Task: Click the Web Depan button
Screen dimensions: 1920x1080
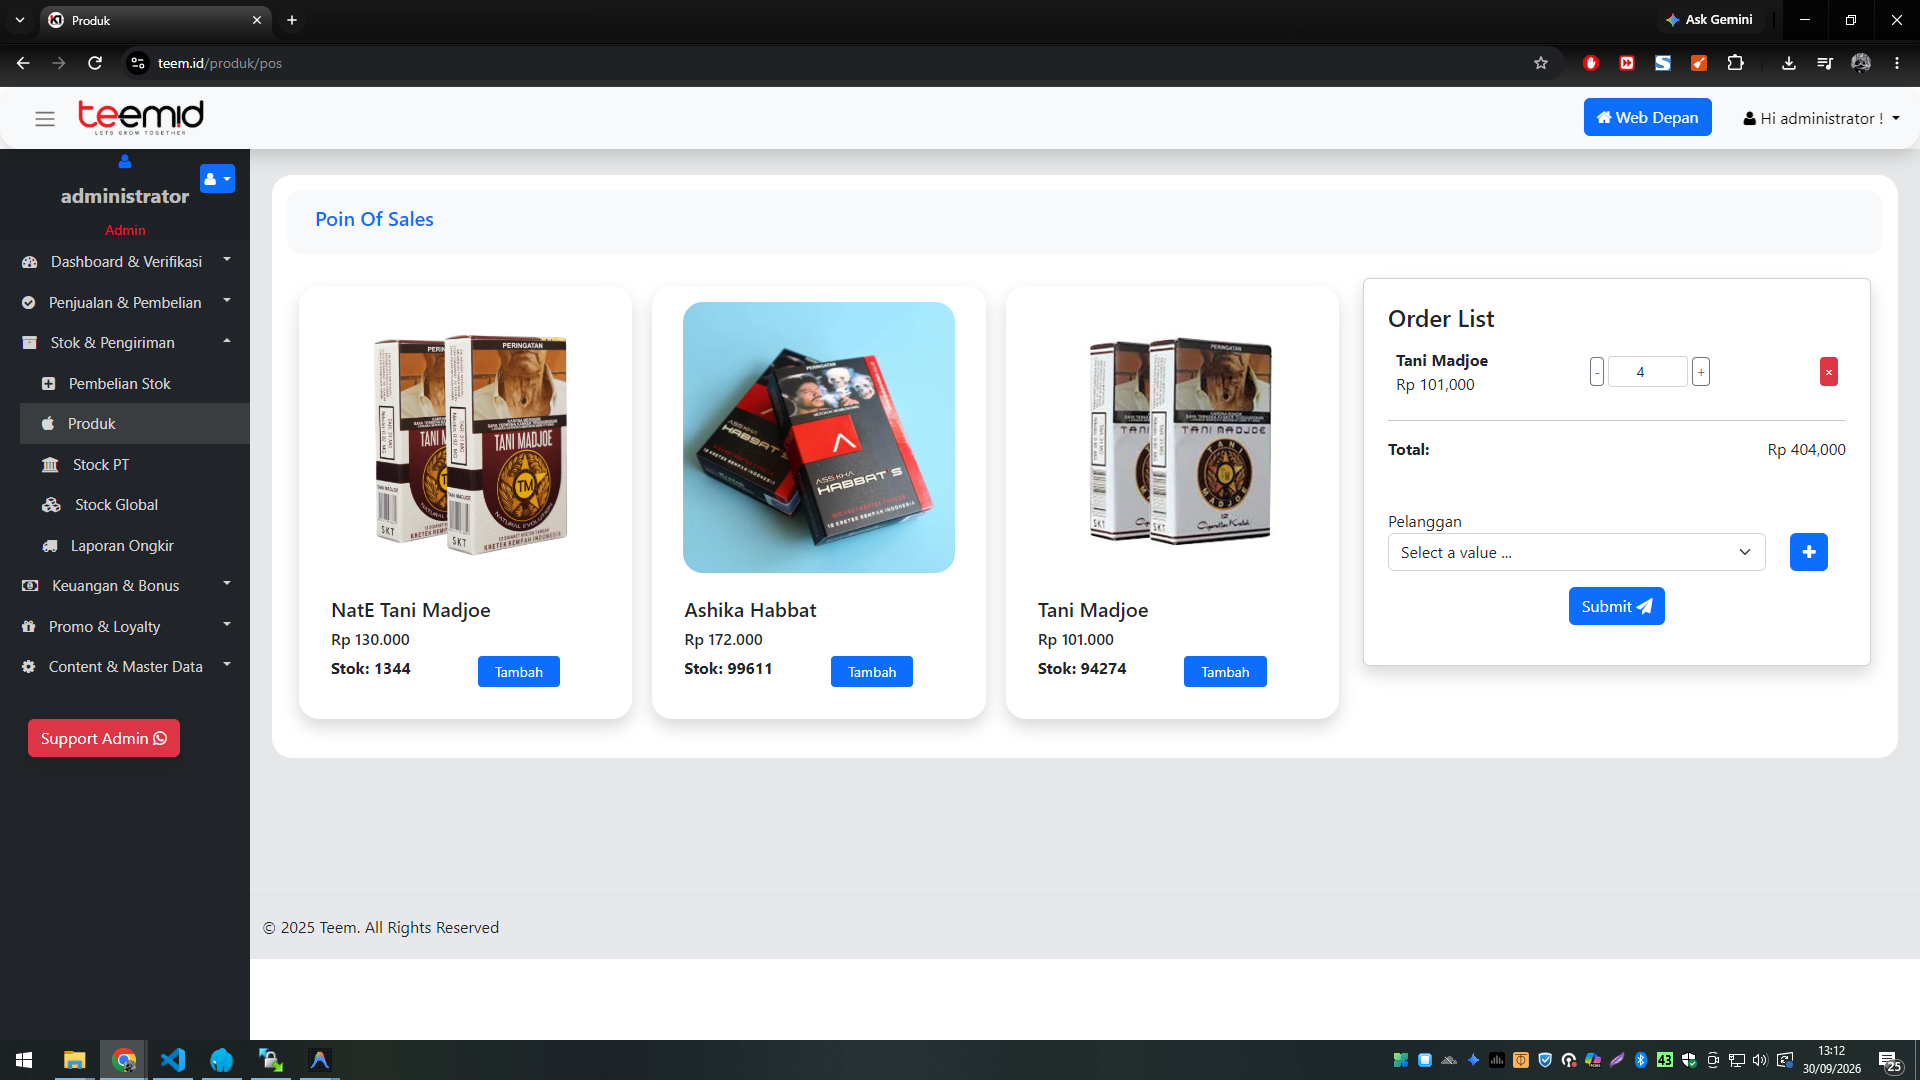Action: point(1647,117)
